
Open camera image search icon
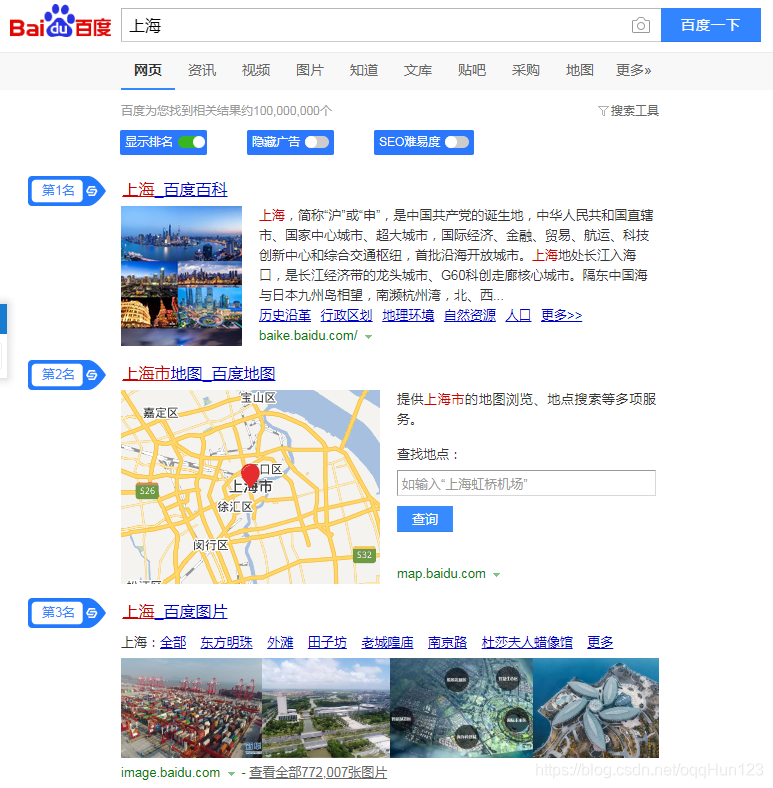click(640, 25)
